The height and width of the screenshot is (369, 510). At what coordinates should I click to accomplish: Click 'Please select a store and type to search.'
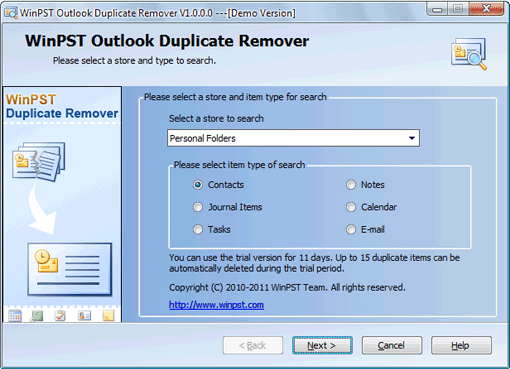click(x=134, y=61)
